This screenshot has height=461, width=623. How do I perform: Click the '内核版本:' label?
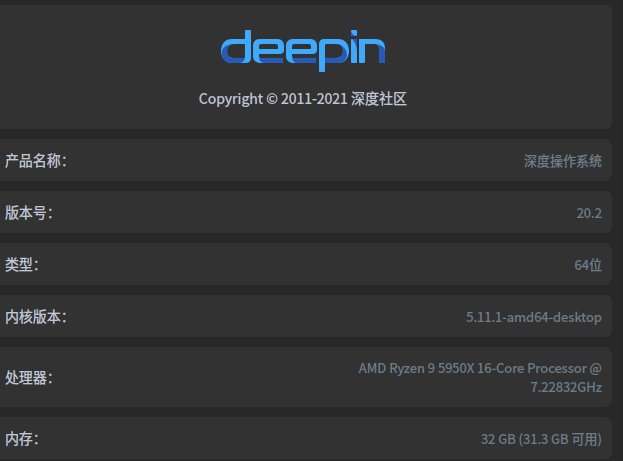pos(36,317)
